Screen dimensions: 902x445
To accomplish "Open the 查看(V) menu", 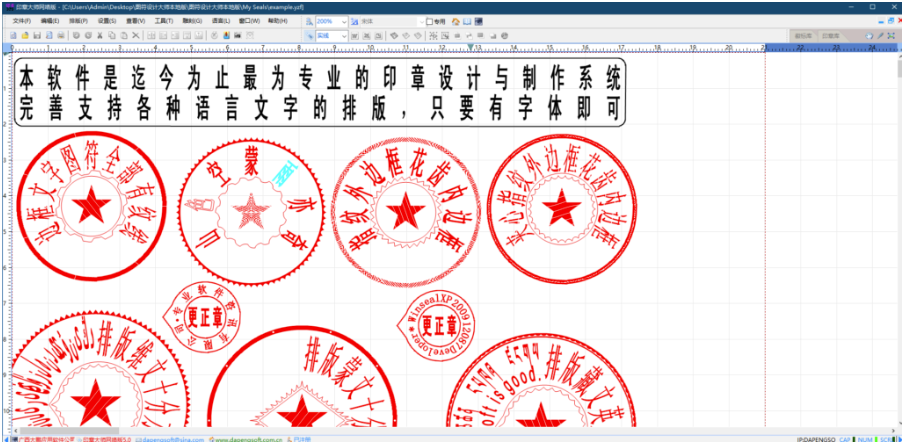I will pos(136,21).
